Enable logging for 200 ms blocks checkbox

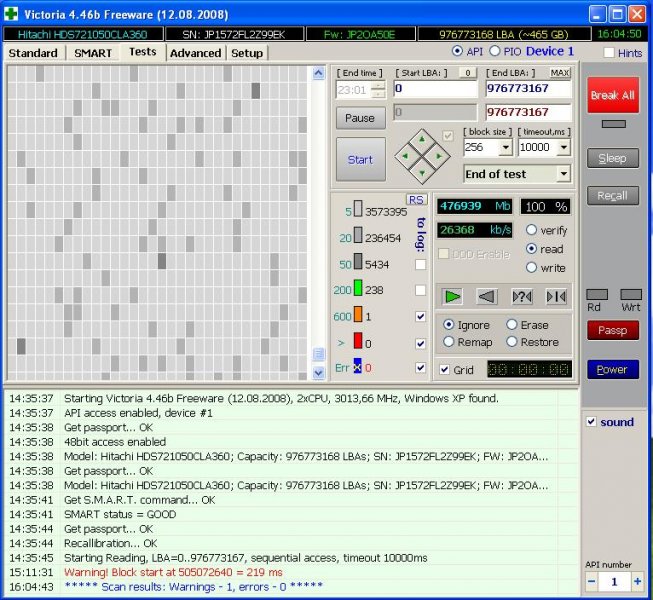(420, 291)
